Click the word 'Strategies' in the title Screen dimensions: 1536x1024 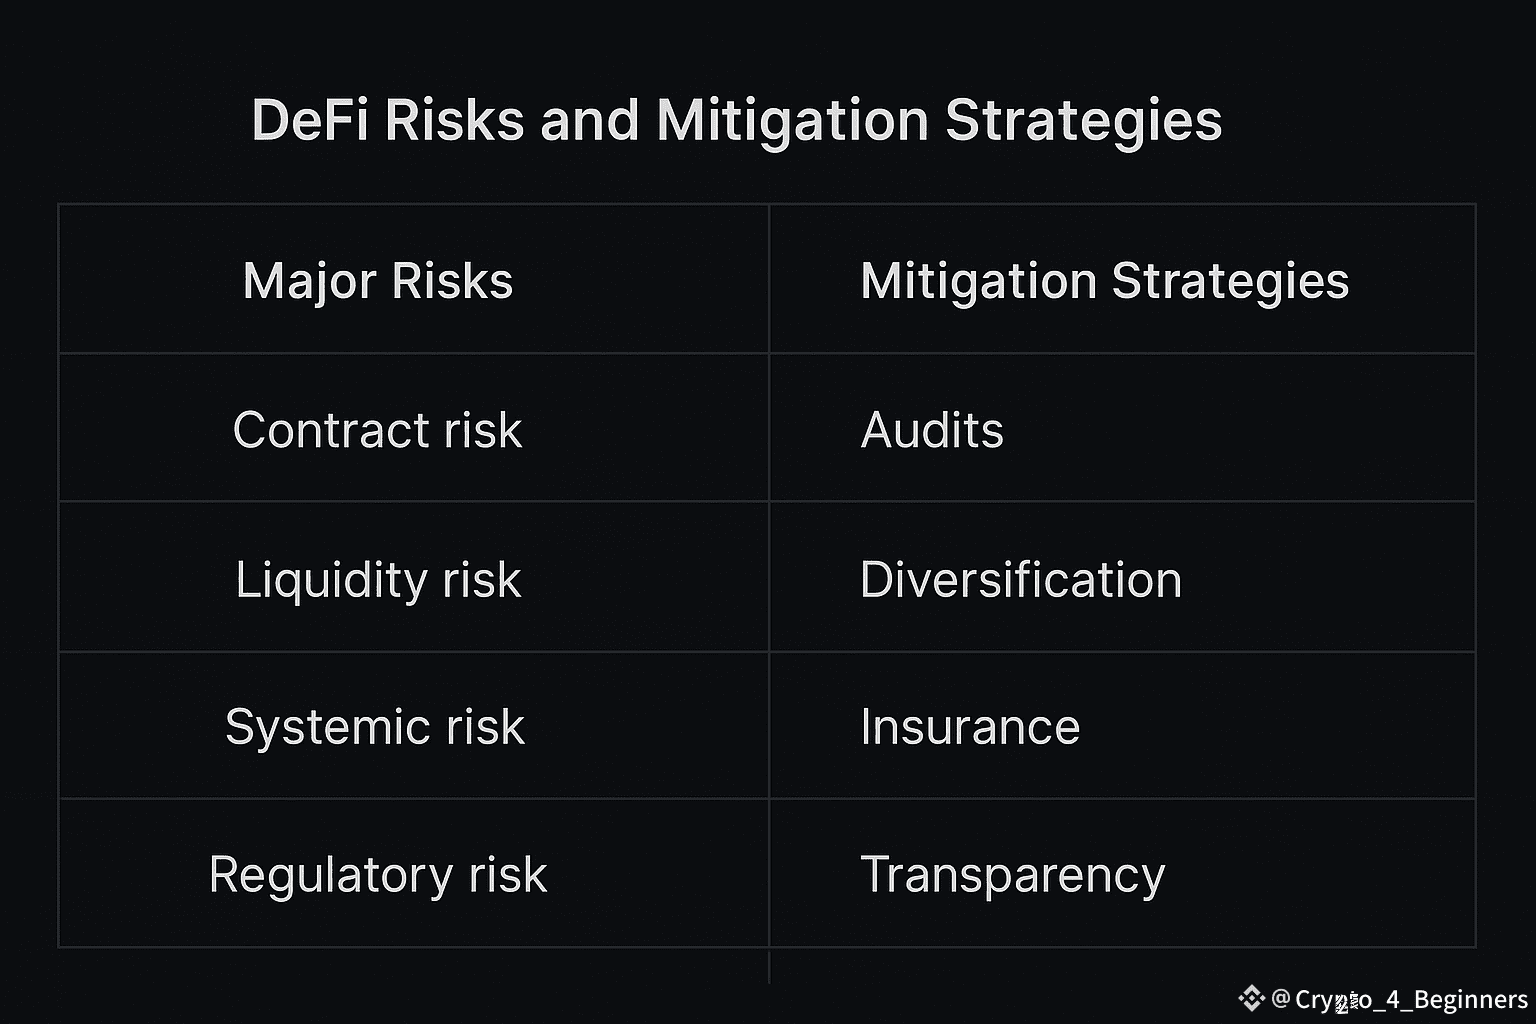pos(1083,122)
